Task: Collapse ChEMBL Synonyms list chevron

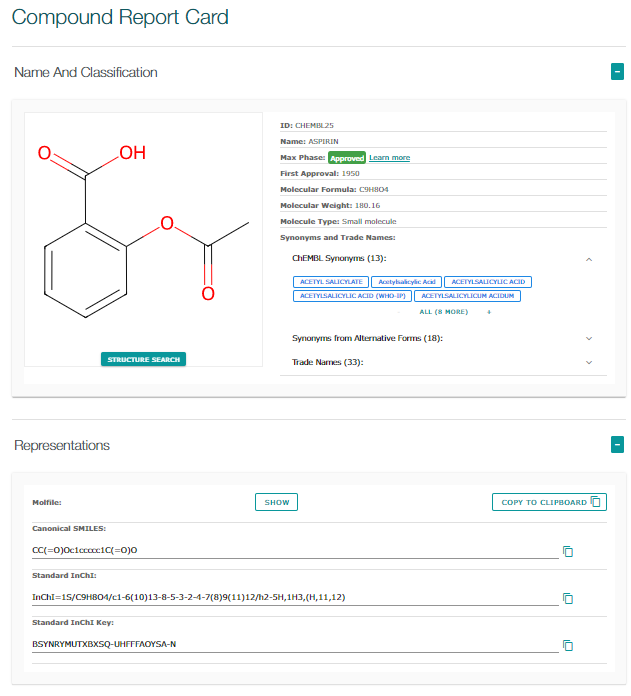Action: point(589,259)
